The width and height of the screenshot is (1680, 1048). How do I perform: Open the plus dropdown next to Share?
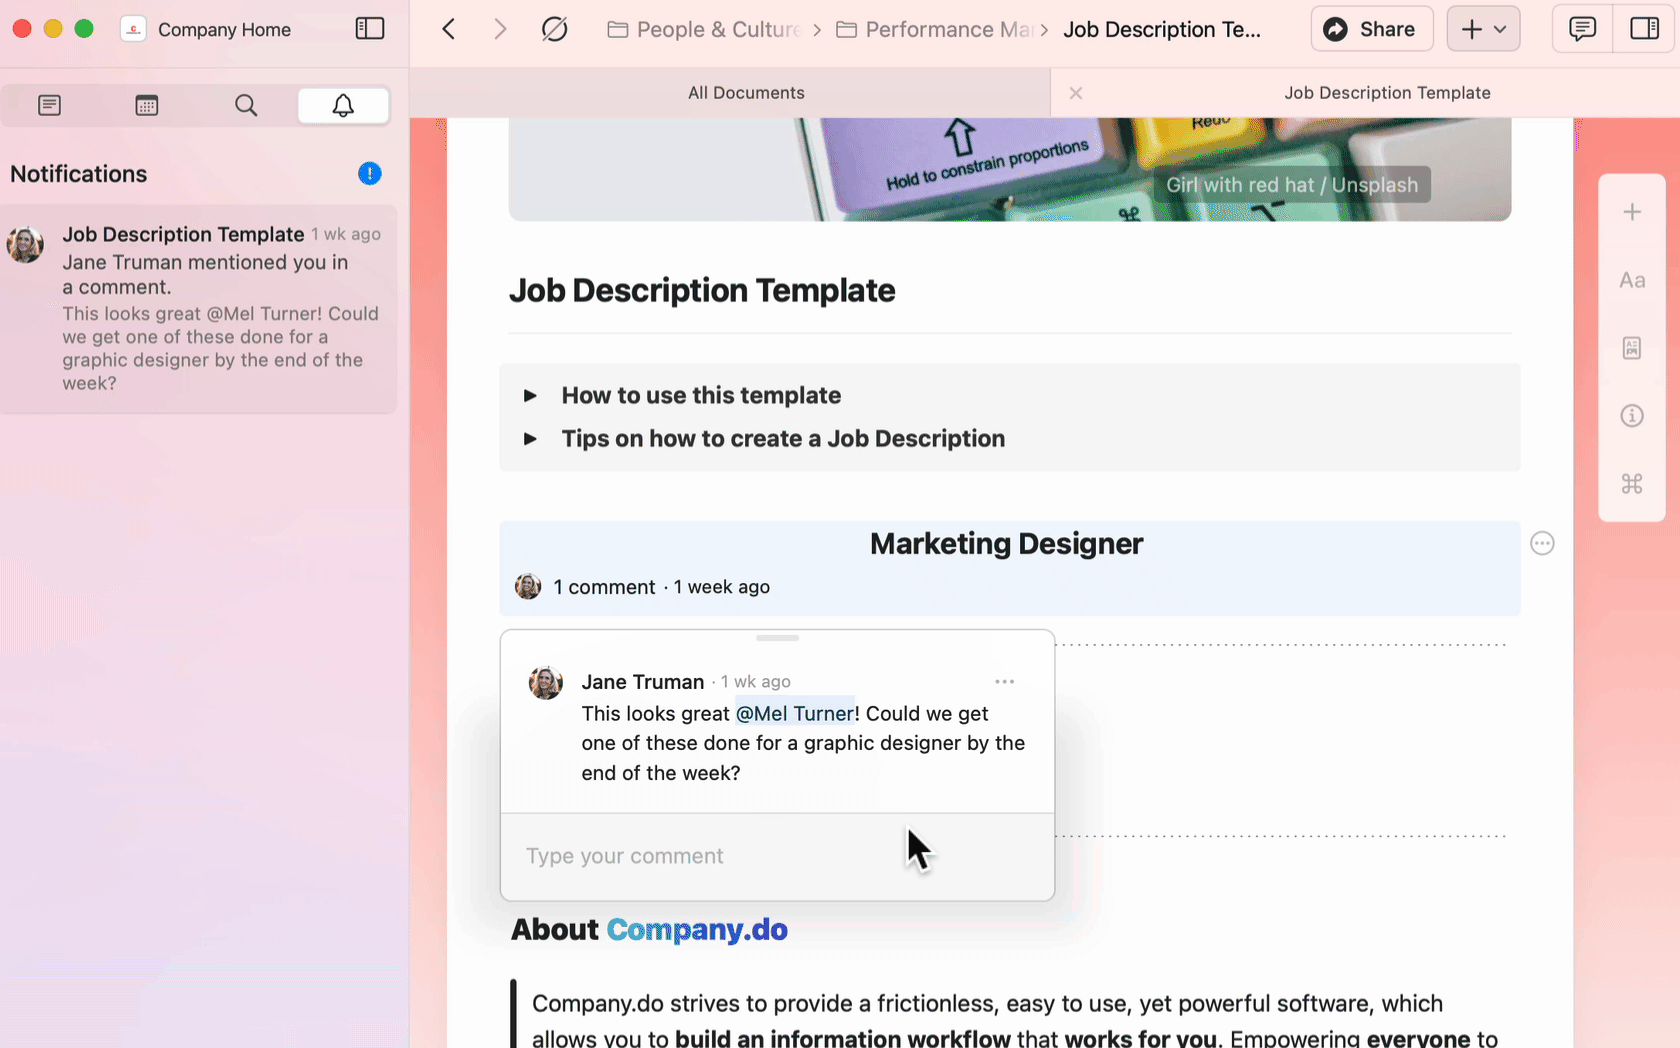[x=1483, y=28]
